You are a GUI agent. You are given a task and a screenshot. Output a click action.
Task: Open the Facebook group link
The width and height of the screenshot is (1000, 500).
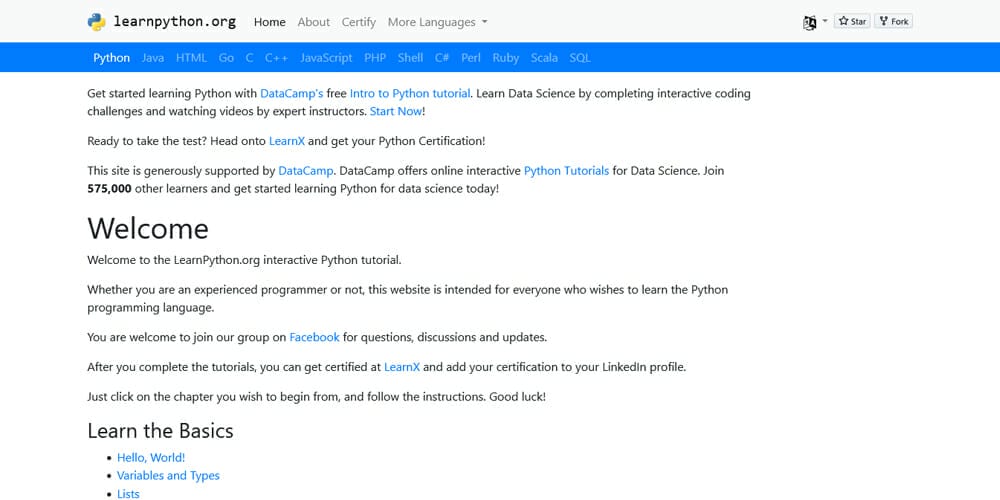(314, 337)
